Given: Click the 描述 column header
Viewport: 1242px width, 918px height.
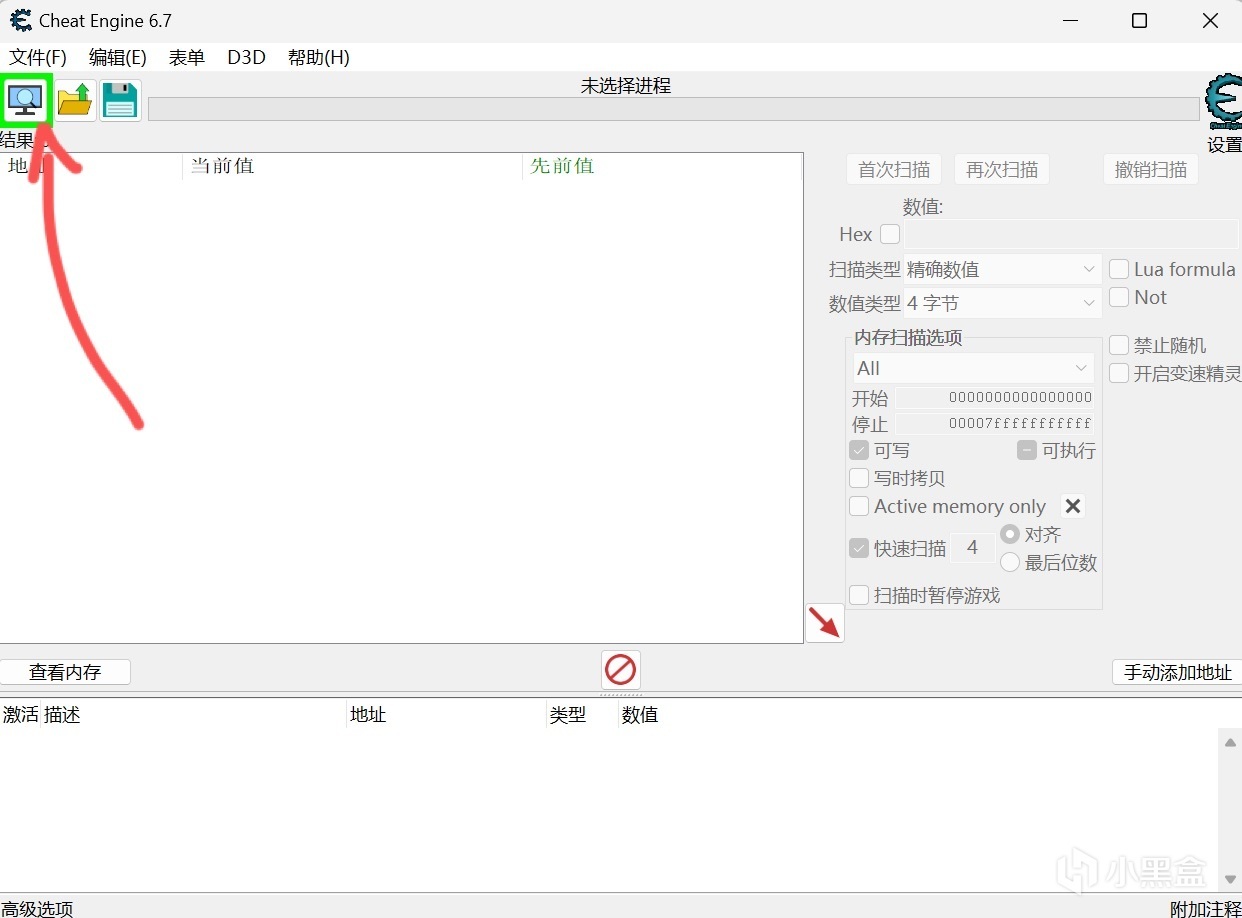Looking at the screenshot, I should click(x=62, y=715).
